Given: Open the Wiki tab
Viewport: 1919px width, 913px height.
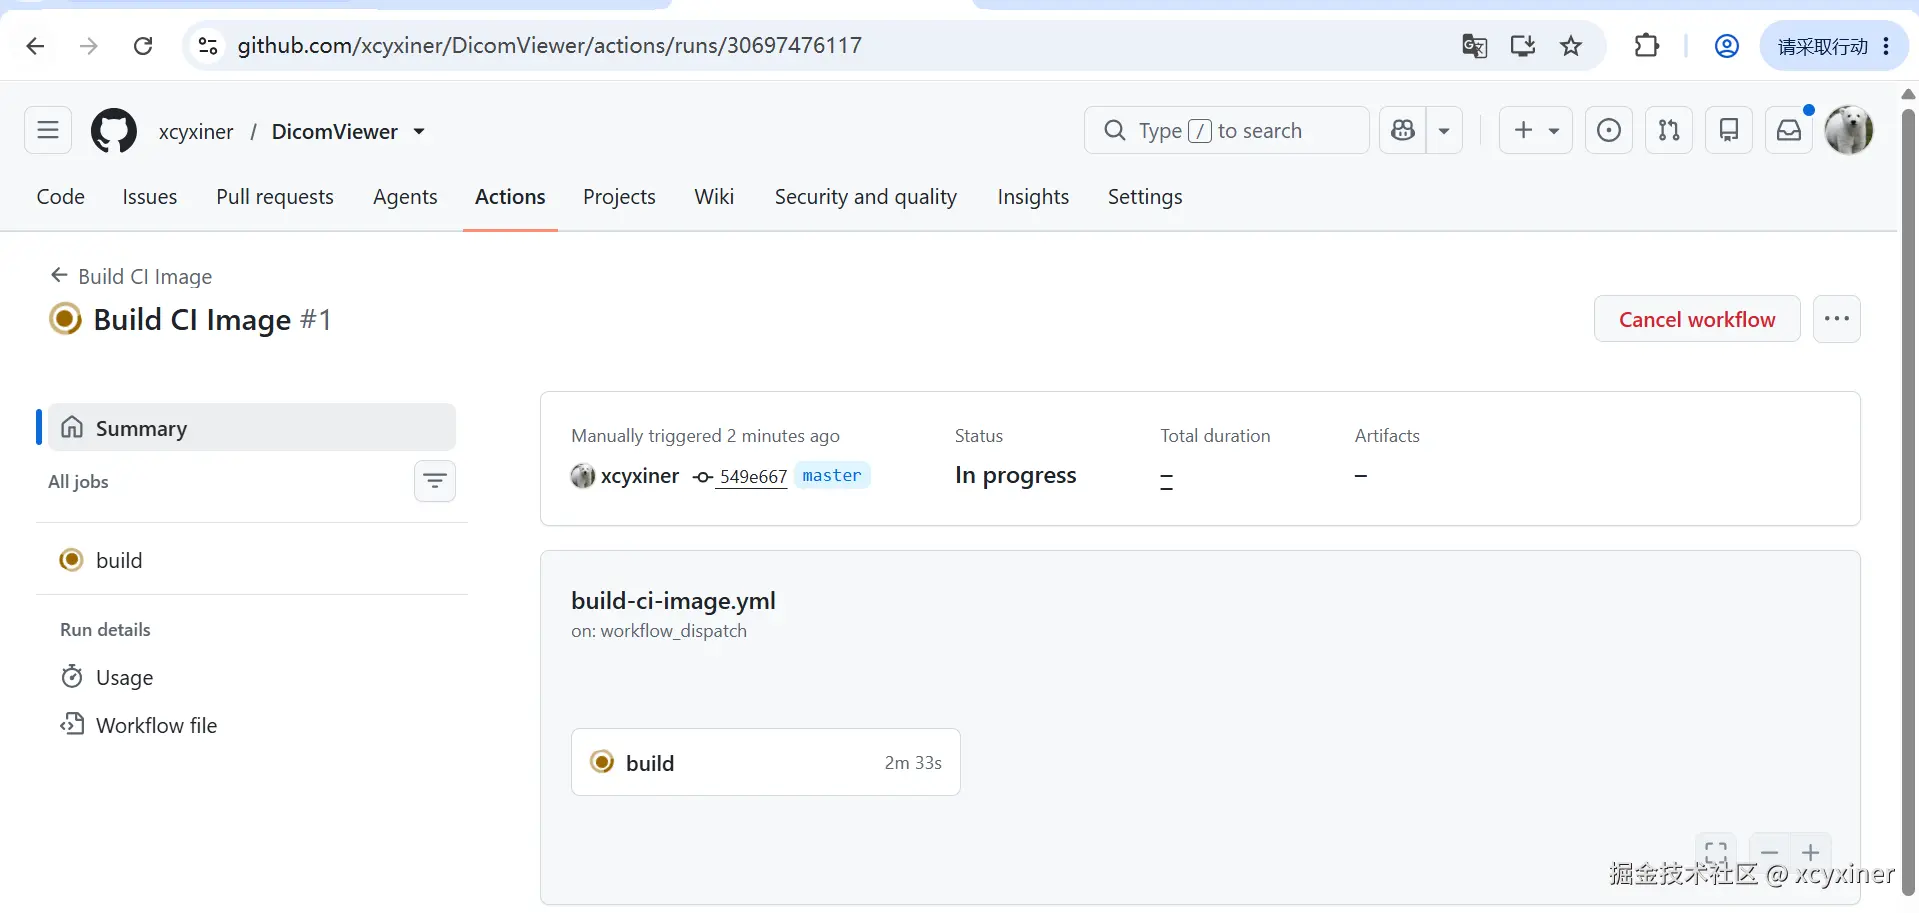Looking at the screenshot, I should 714,197.
